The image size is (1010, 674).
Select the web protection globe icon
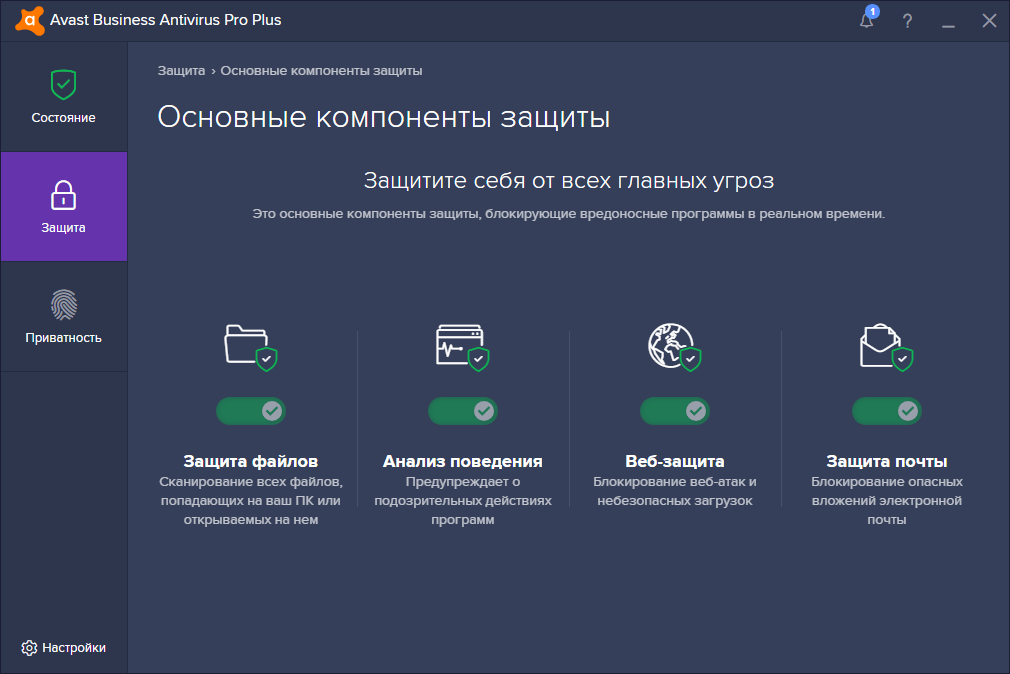674,348
